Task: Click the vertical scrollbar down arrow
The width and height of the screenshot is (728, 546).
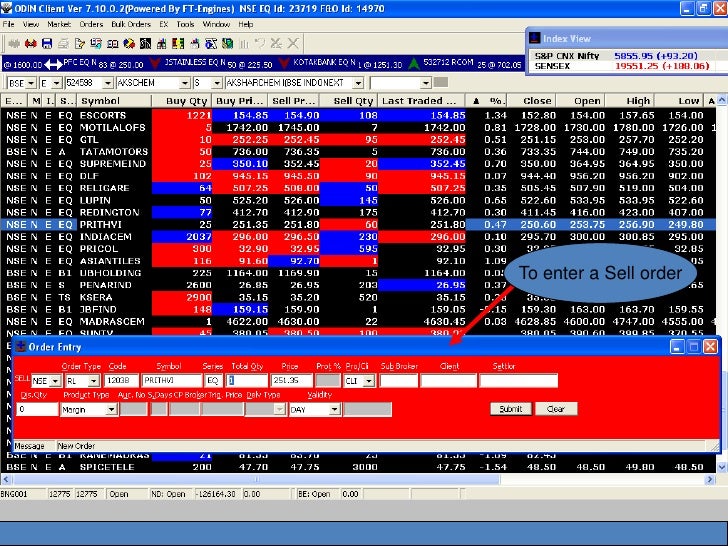Action: [x=722, y=467]
